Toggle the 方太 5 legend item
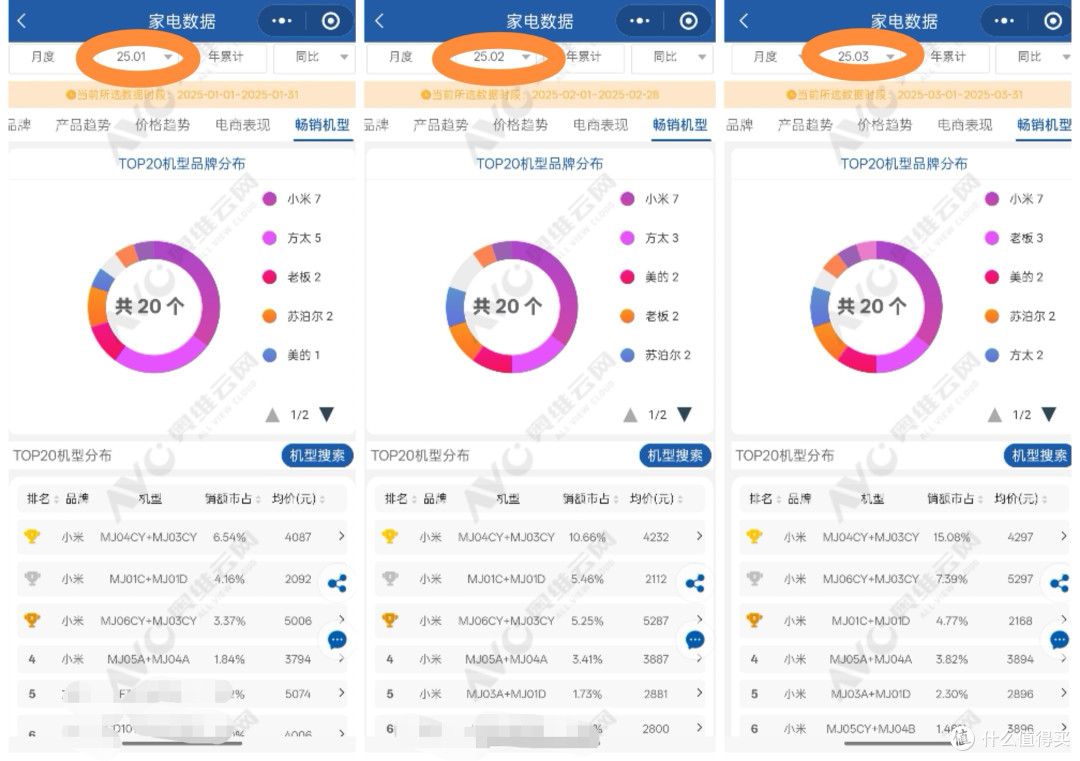Screen dimensions: 1080x761 (x=292, y=238)
